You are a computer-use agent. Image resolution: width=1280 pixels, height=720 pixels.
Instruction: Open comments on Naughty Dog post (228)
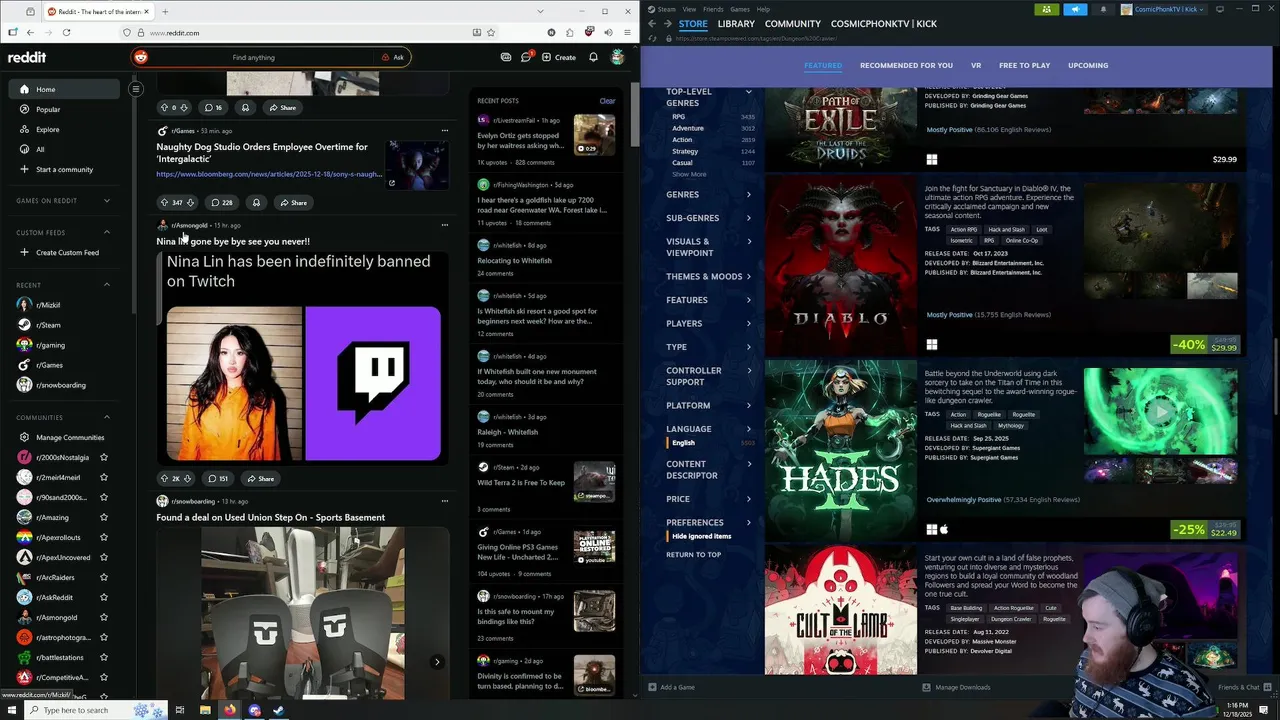(x=221, y=203)
